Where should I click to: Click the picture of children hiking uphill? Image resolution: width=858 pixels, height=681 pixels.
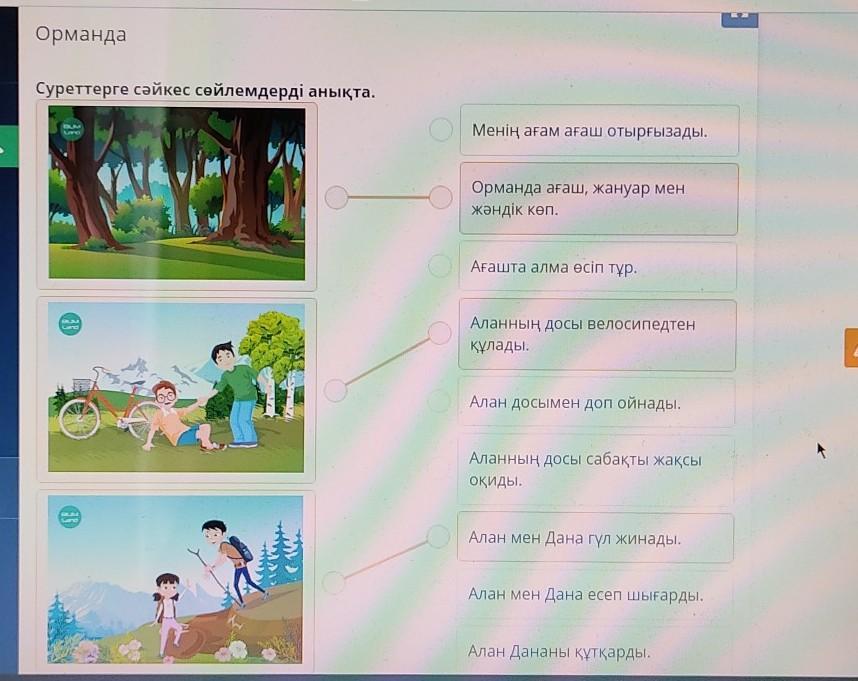point(175,580)
